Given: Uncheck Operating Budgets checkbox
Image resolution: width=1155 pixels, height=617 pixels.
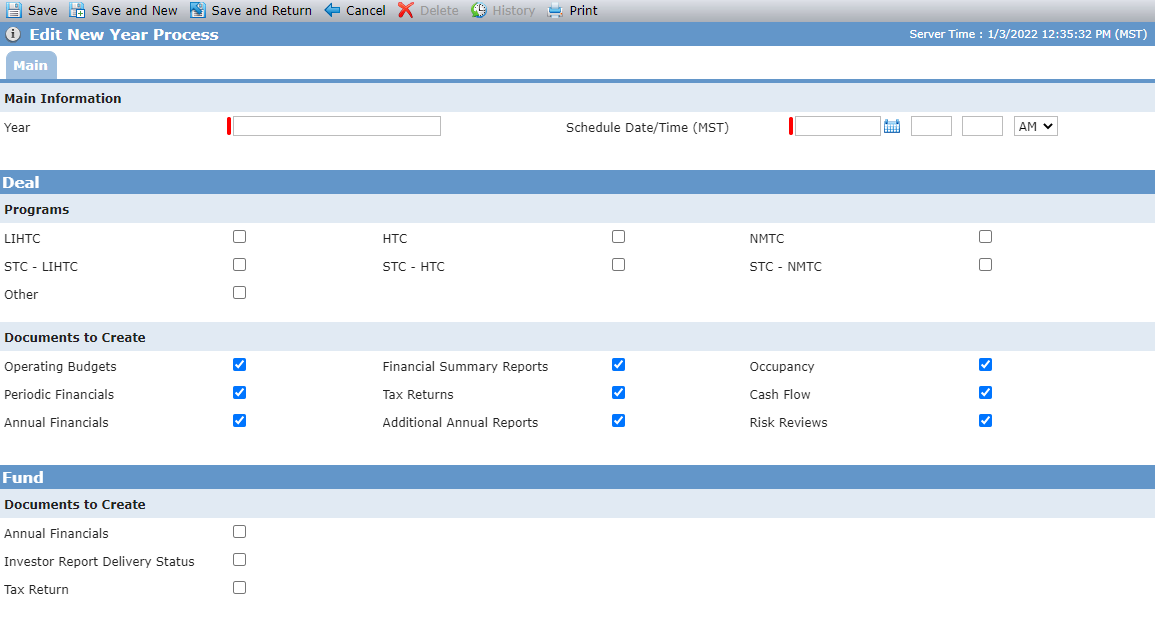Looking at the screenshot, I should point(239,364).
